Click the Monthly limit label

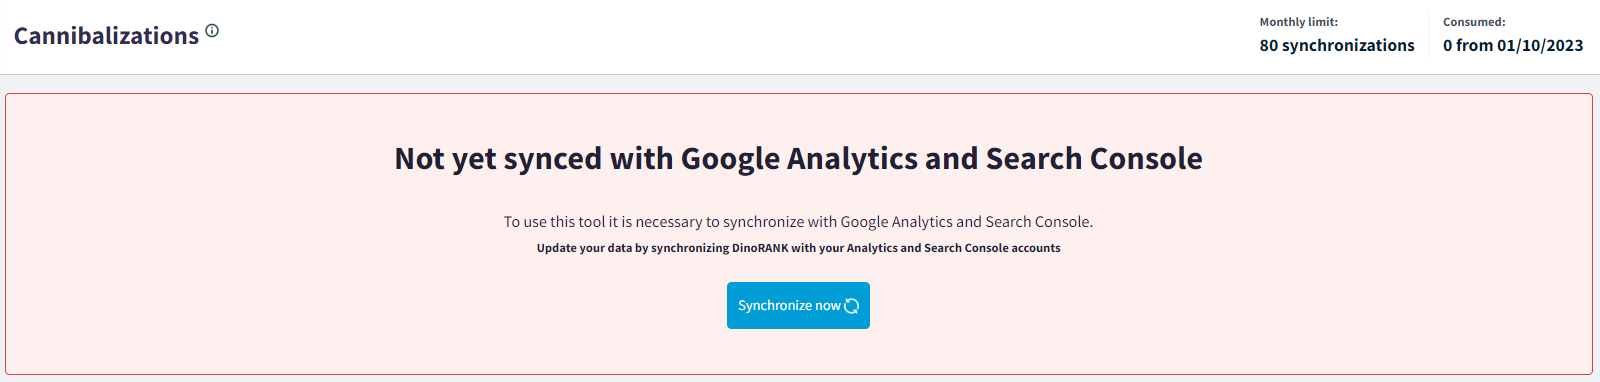(1298, 22)
